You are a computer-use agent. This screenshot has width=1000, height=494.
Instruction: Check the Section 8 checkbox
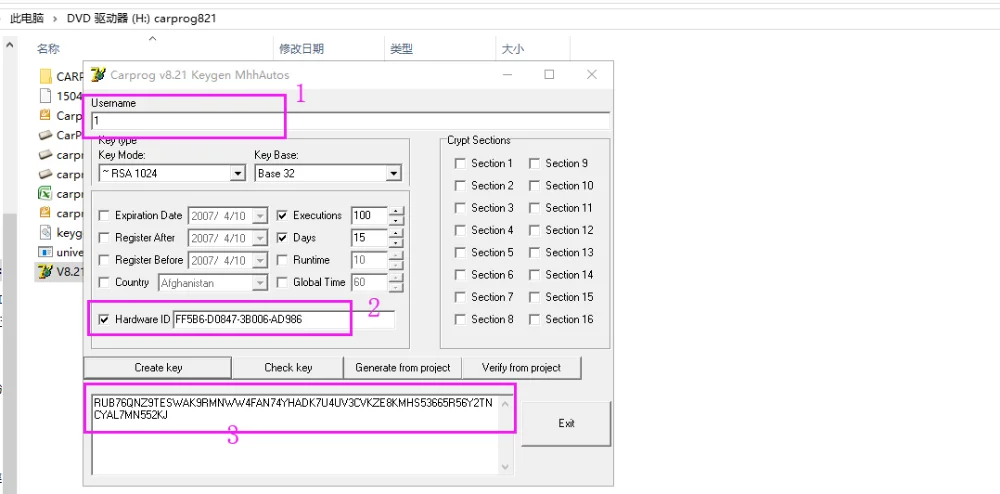(460, 319)
